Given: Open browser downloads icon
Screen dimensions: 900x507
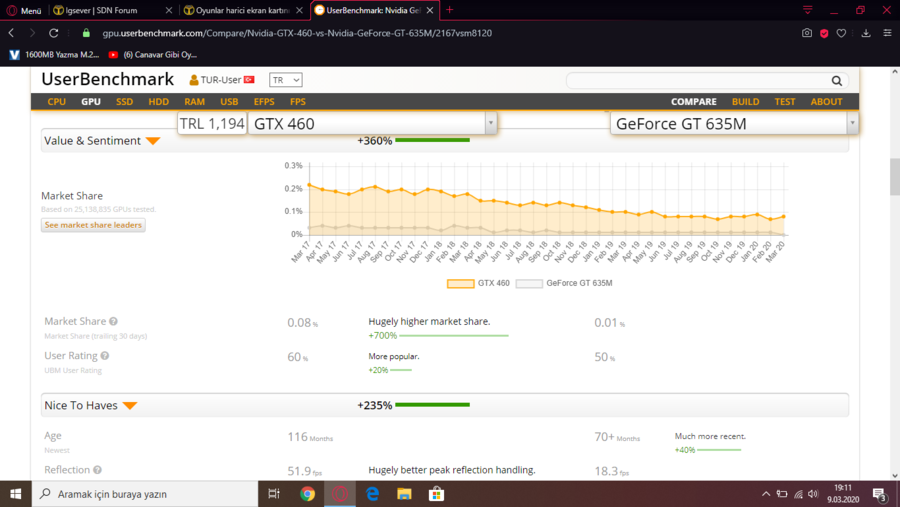Looking at the screenshot, I should click(866, 33).
